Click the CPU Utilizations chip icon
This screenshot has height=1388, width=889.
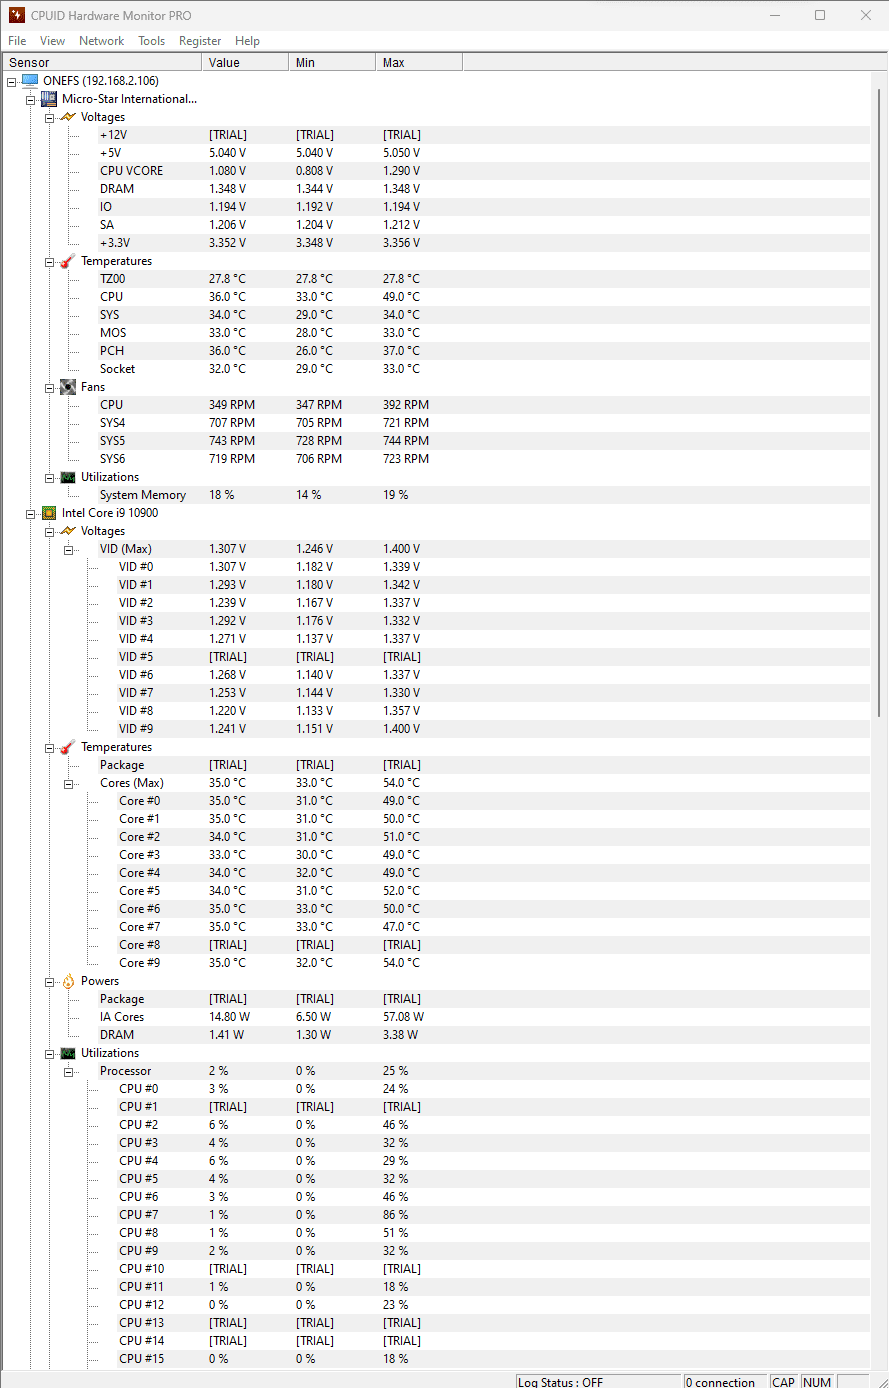(x=68, y=1053)
